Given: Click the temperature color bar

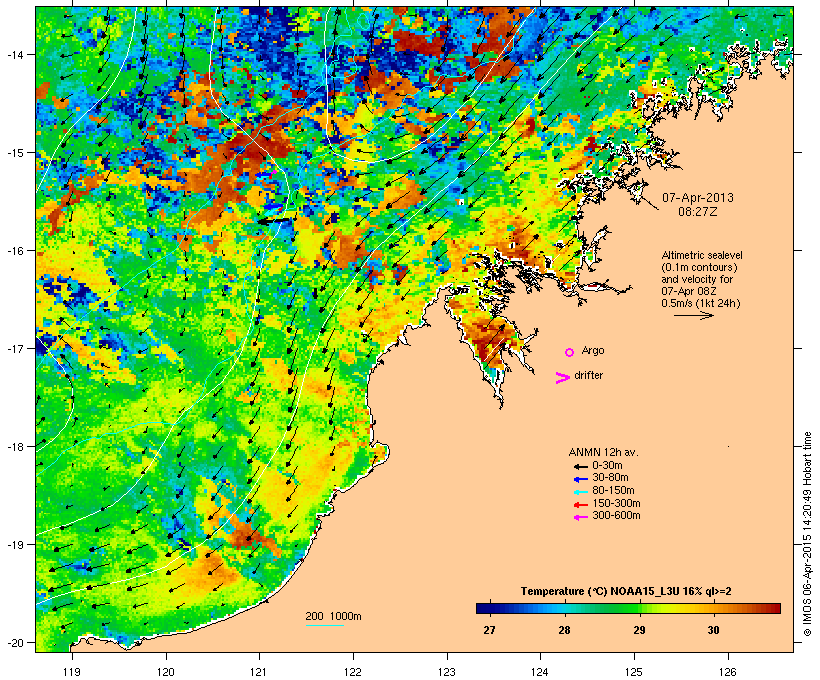Looking at the screenshot, I should coord(628,608).
